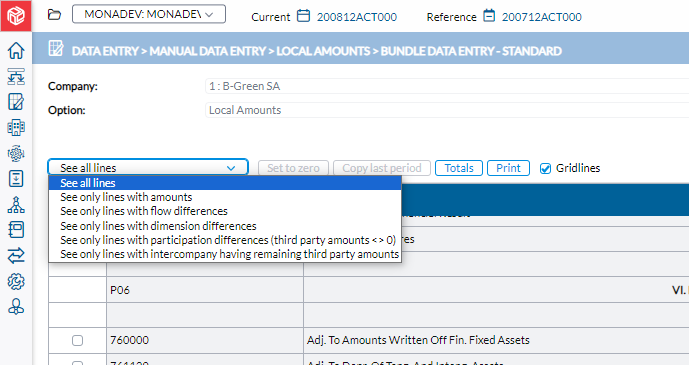This screenshot has height=365, width=689.
Task: Open the settings gear sidebar icon
Action: tap(16, 282)
